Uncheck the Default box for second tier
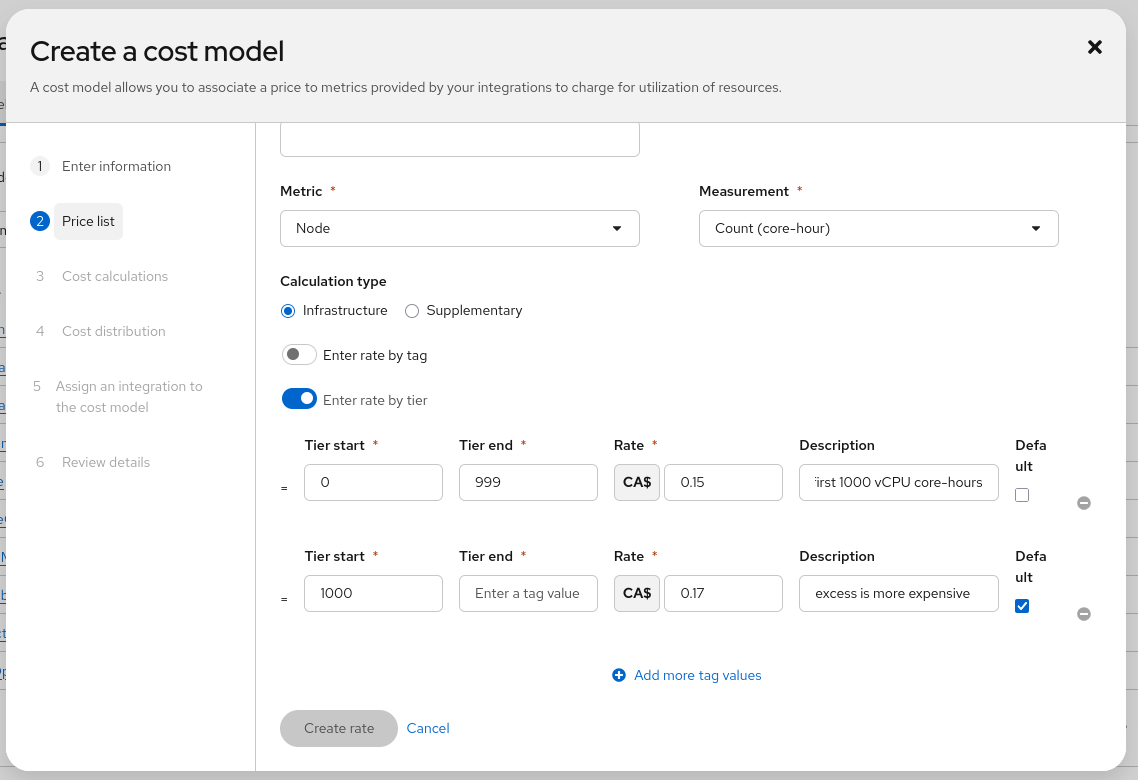The height and width of the screenshot is (780, 1138). (1021, 606)
